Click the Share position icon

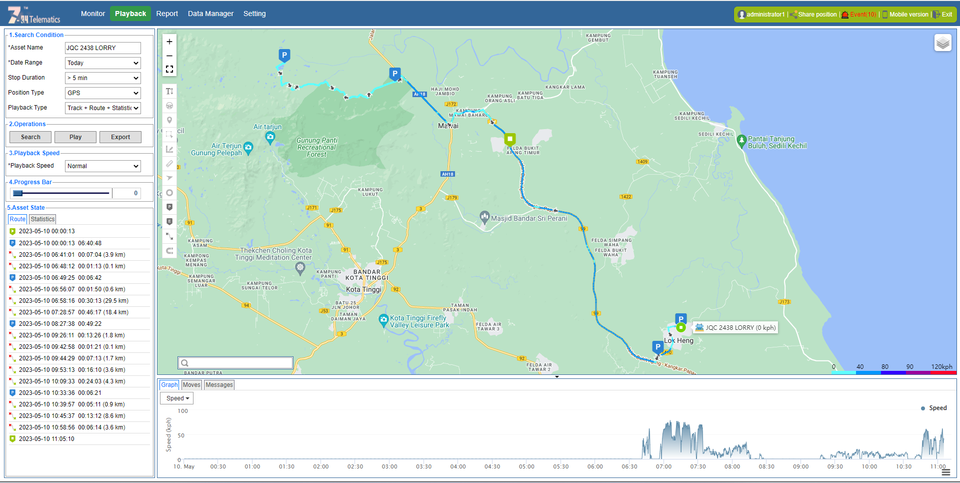click(x=793, y=15)
